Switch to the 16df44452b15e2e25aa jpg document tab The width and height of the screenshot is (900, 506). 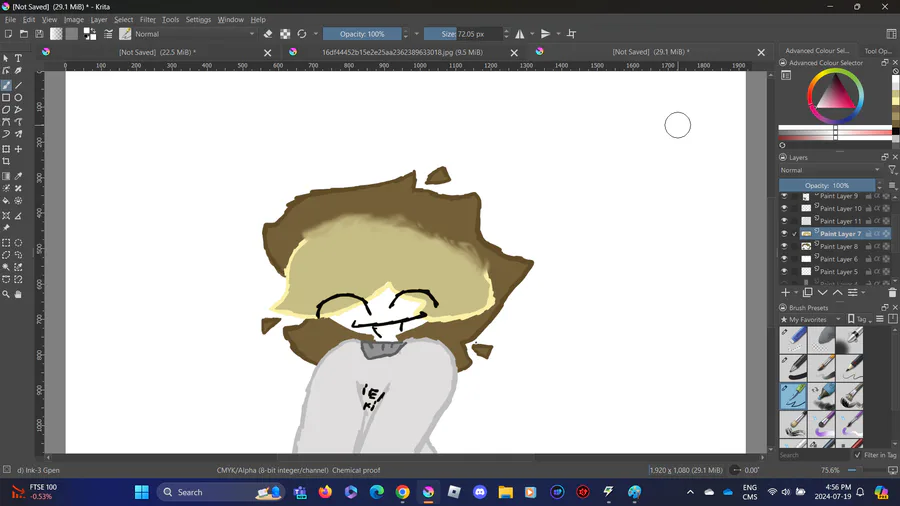402,52
